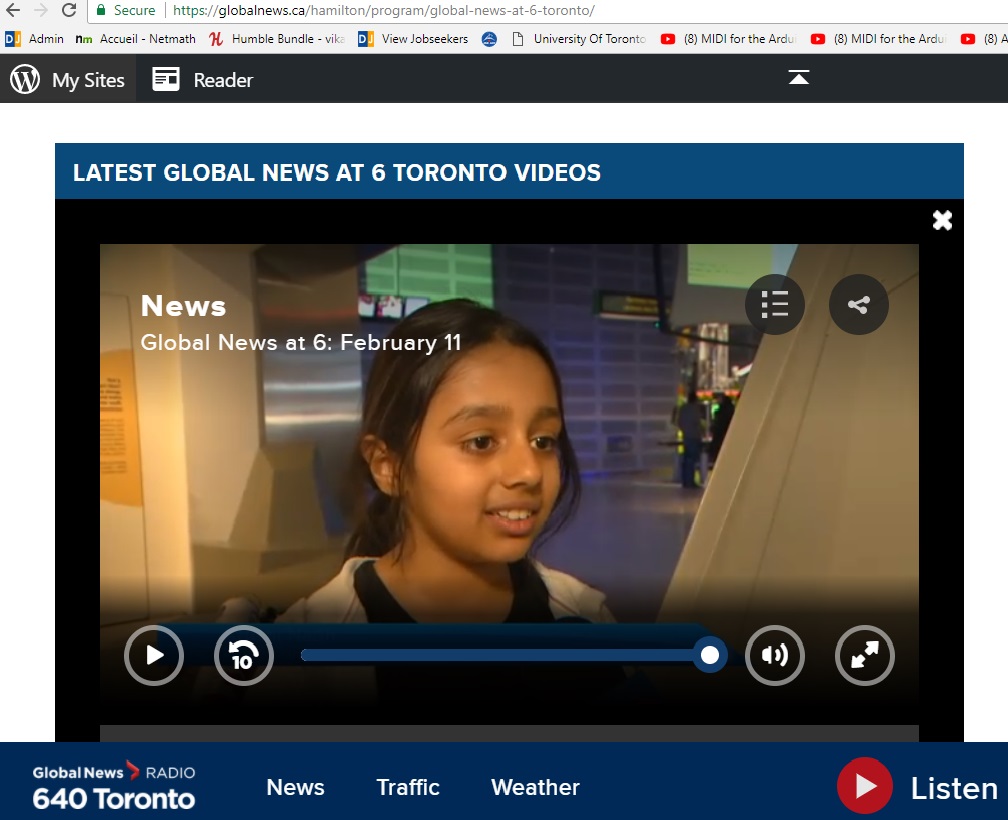1008x820 pixels.
Task: Open Humble Bundle bookmark
Action: click(277, 39)
